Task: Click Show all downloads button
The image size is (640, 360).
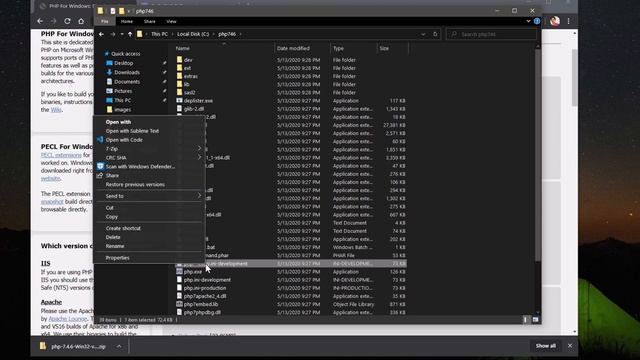Action: pyautogui.click(x=546, y=346)
